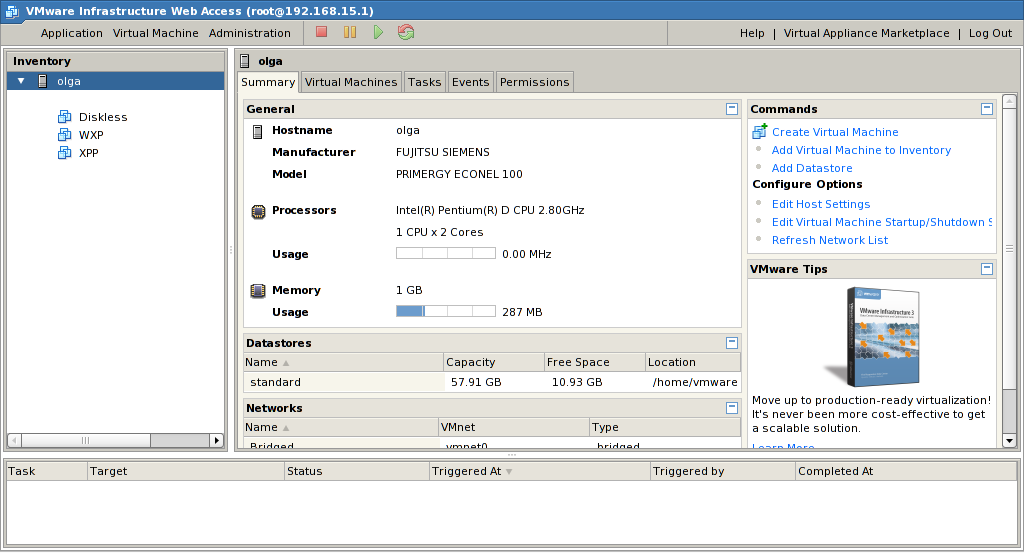This screenshot has height=553, width=1024.
Task: Open Edit Host Settings link
Action: [821, 204]
